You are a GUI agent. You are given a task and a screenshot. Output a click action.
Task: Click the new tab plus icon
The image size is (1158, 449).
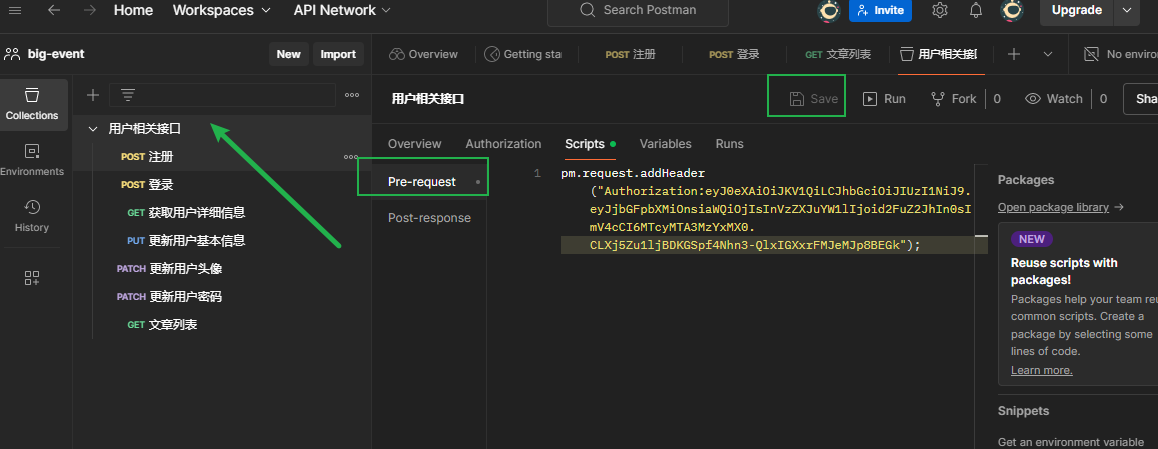coord(1014,54)
